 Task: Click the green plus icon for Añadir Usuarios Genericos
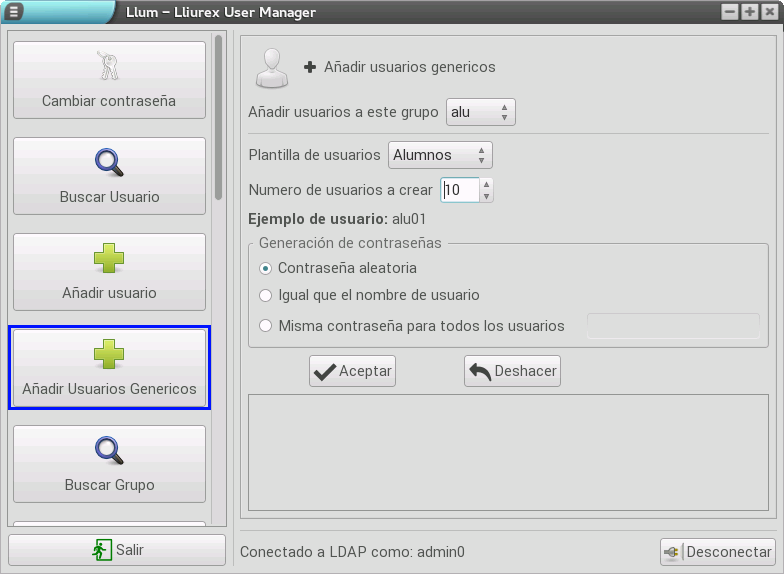pyautogui.click(x=108, y=355)
